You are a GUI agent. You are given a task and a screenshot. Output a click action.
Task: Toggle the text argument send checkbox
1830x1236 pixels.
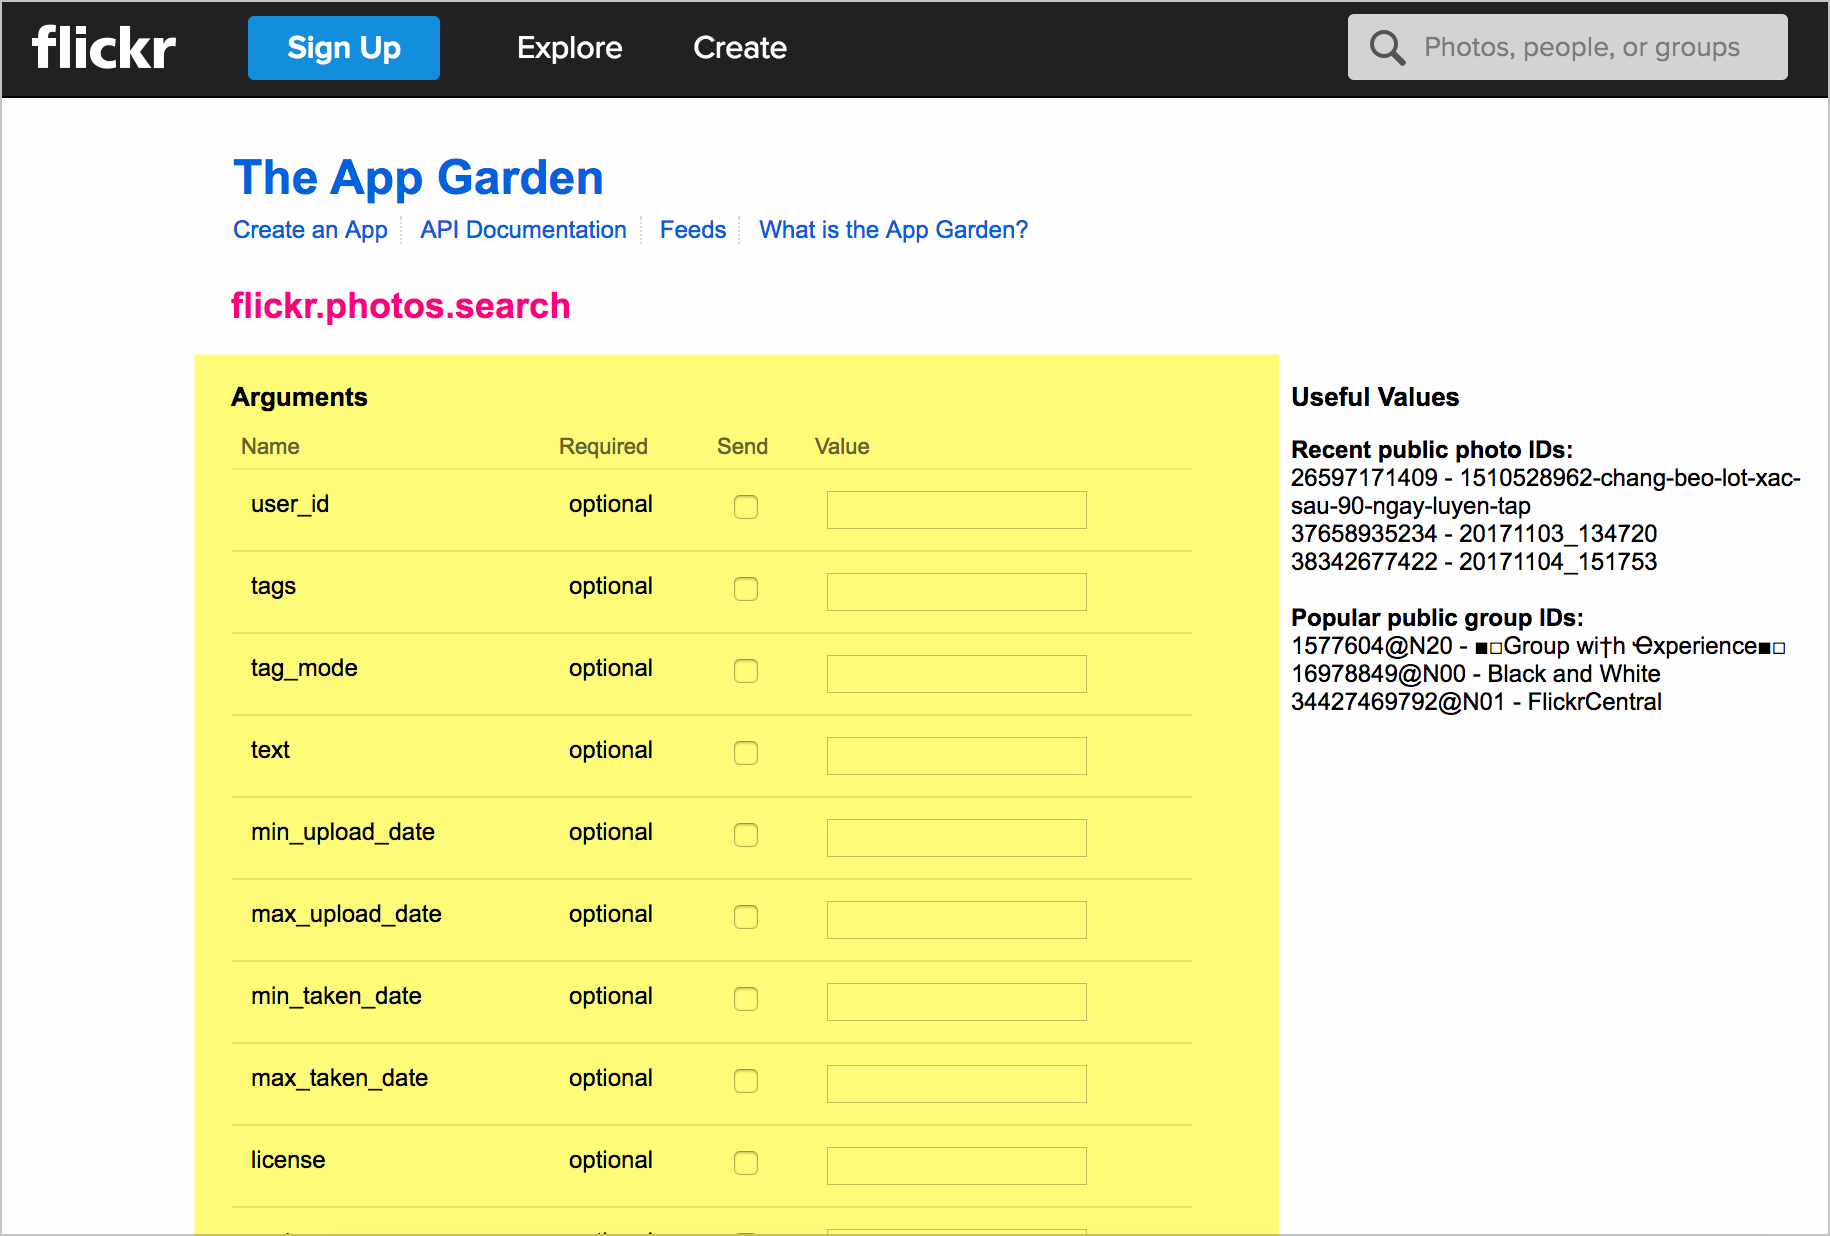pyautogui.click(x=746, y=753)
